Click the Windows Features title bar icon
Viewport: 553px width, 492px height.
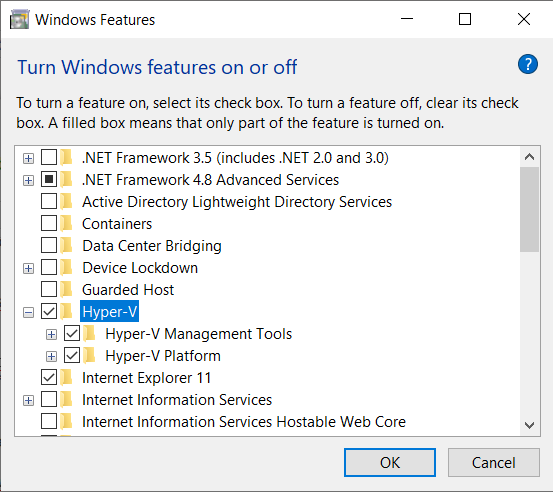pyautogui.click(x=19, y=20)
